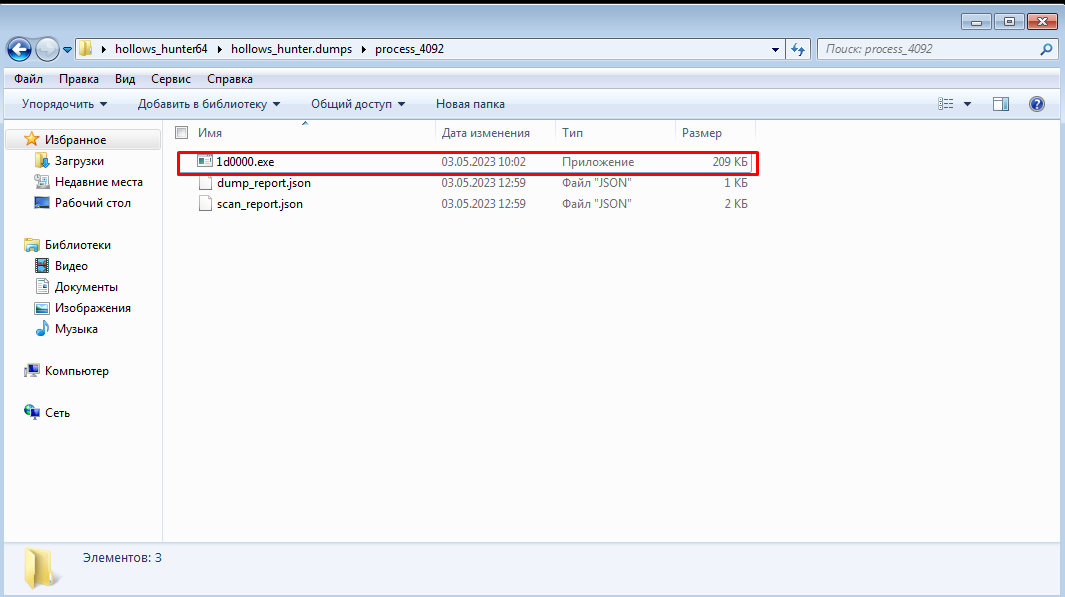The image size is (1065, 597).
Task: Select Избранное in navigation pane
Action: point(75,140)
